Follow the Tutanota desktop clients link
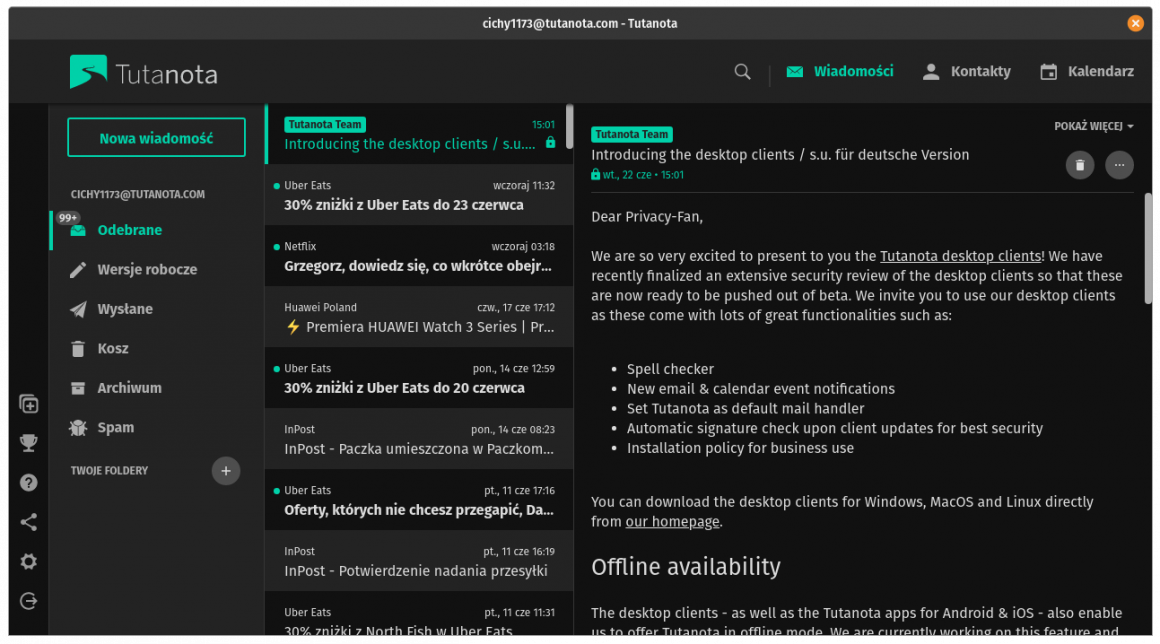 point(960,256)
